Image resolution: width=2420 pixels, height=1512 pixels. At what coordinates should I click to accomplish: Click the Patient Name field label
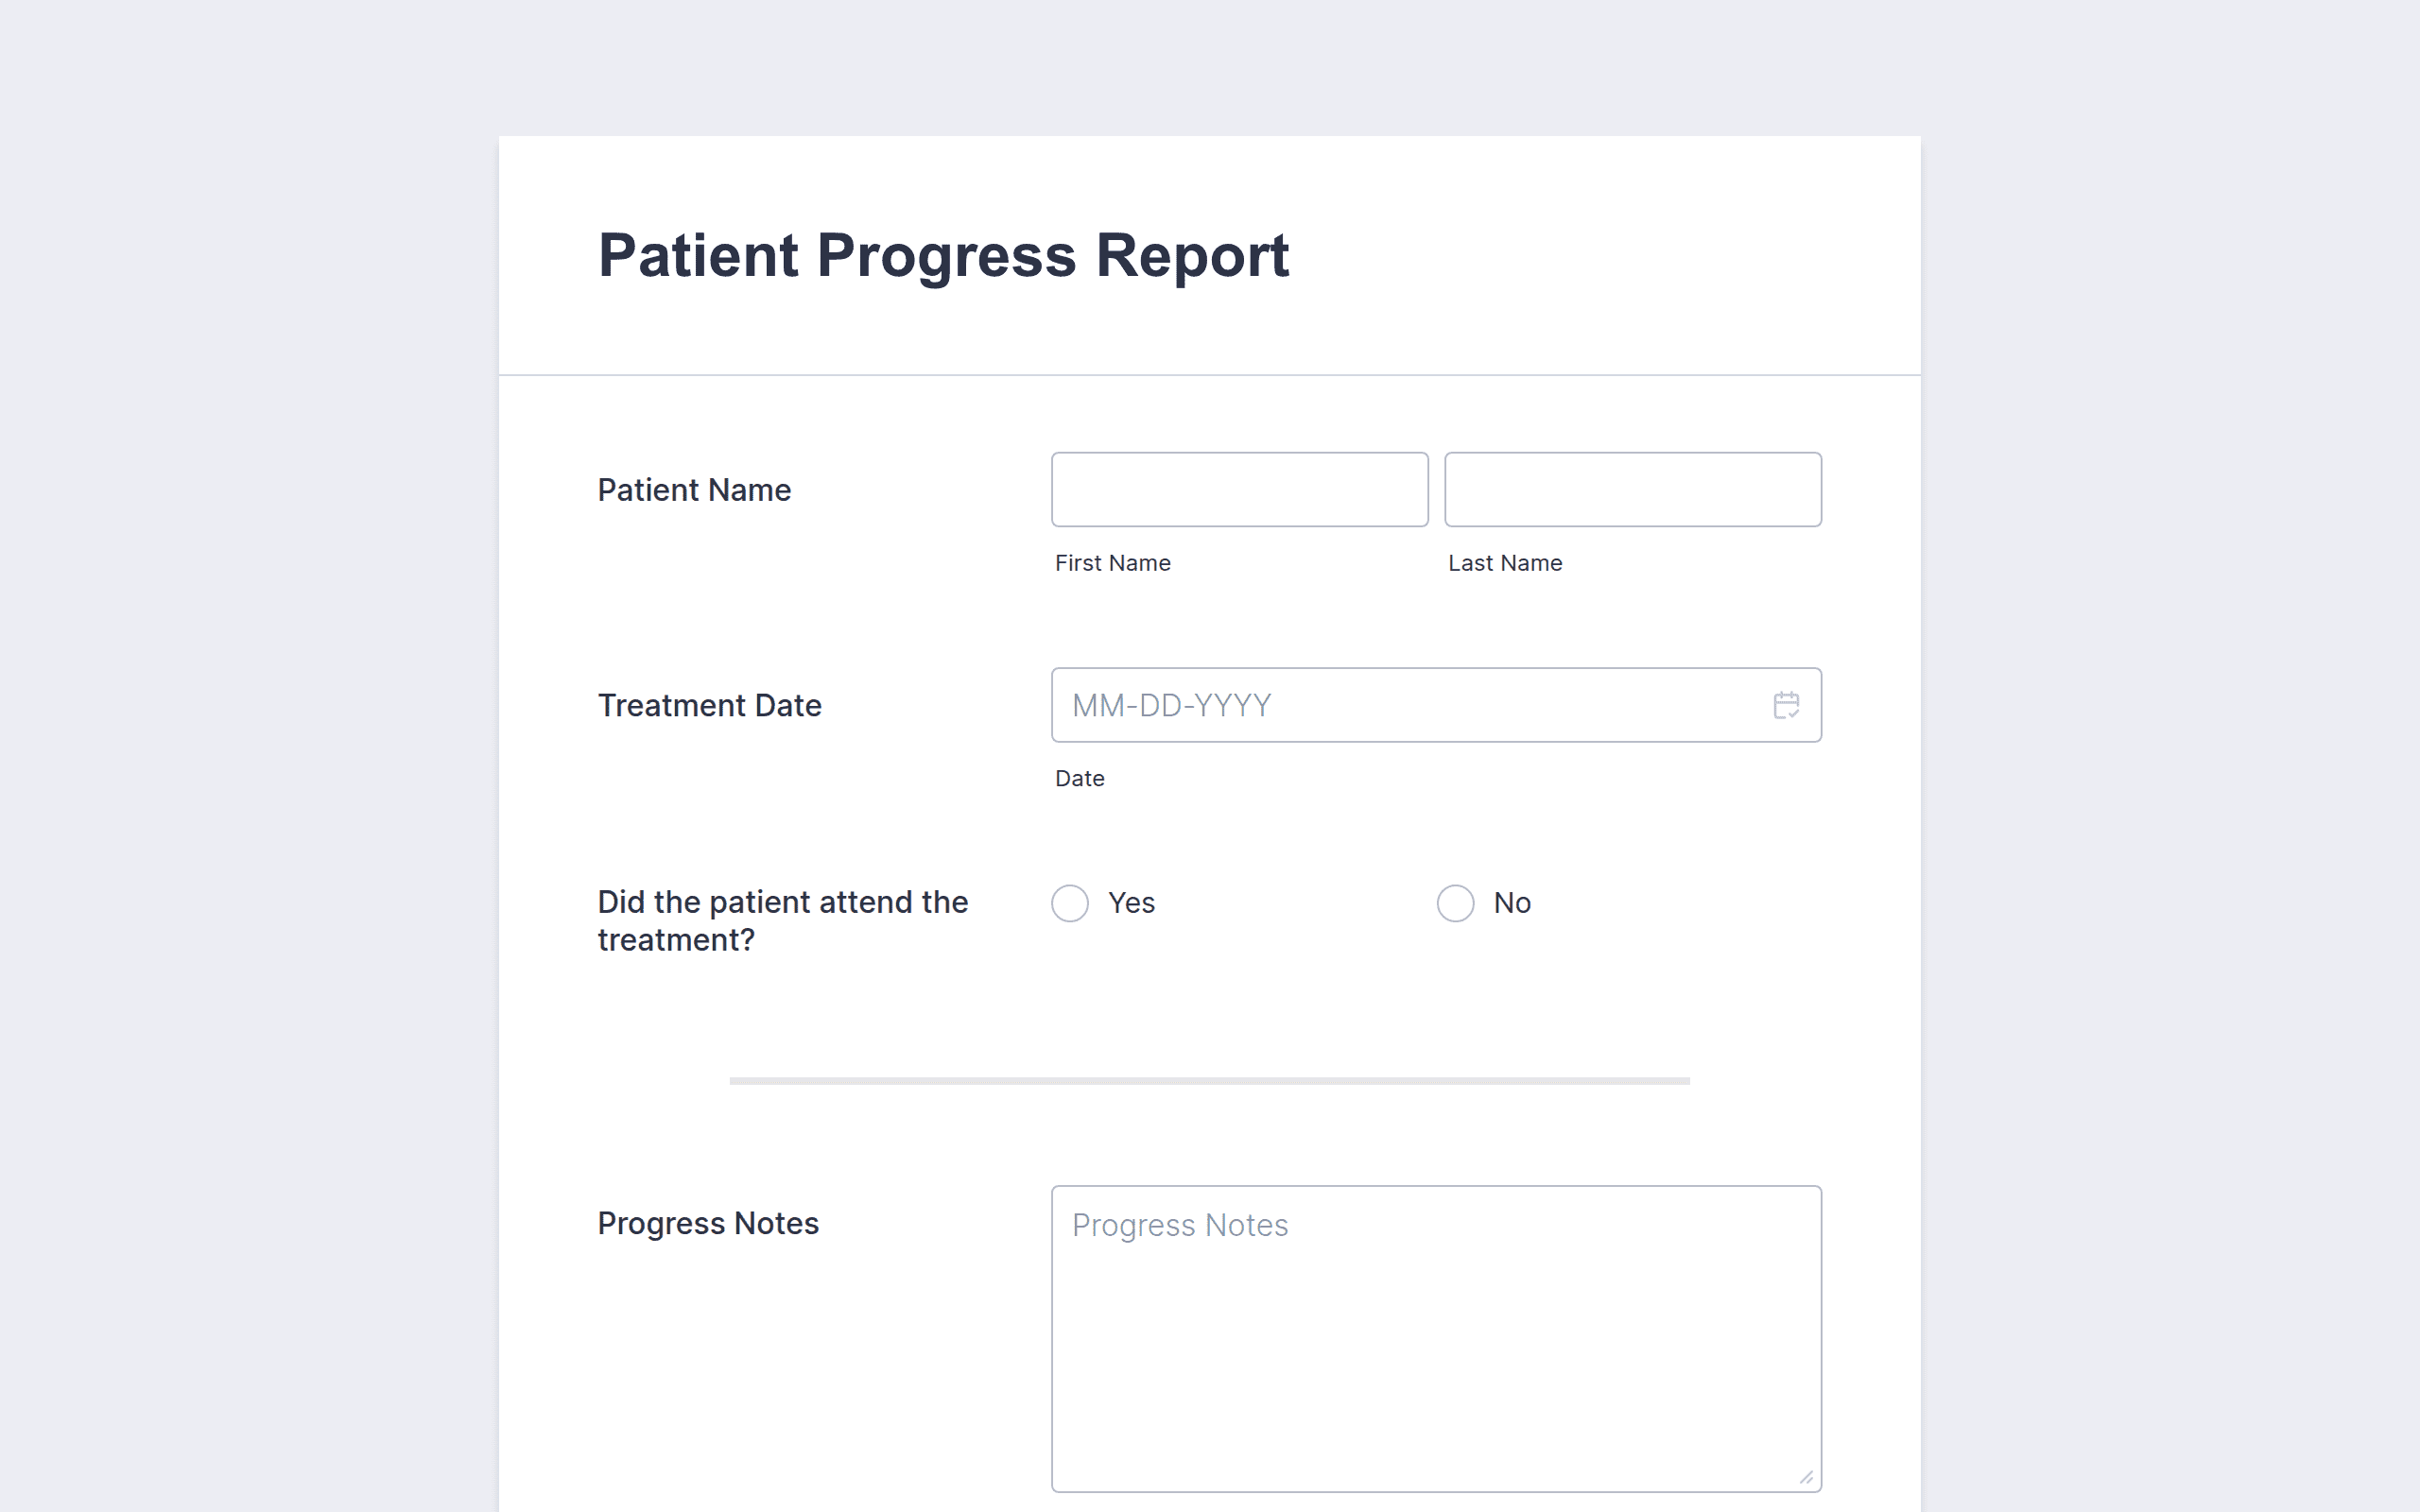click(694, 490)
